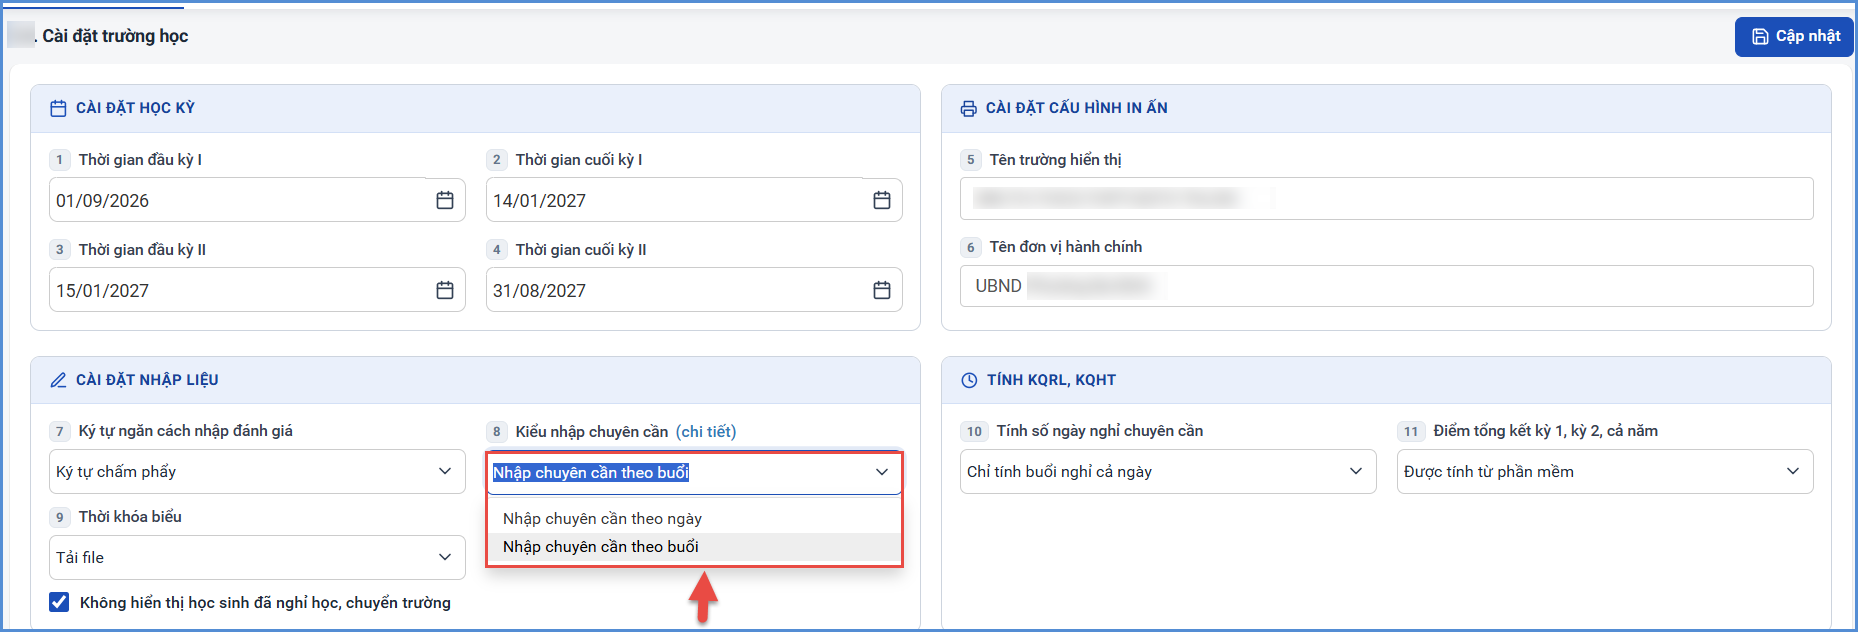Click the Cài đặt trường học page title
This screenshot has width=1858, height=632.
(x=115, y=36)
